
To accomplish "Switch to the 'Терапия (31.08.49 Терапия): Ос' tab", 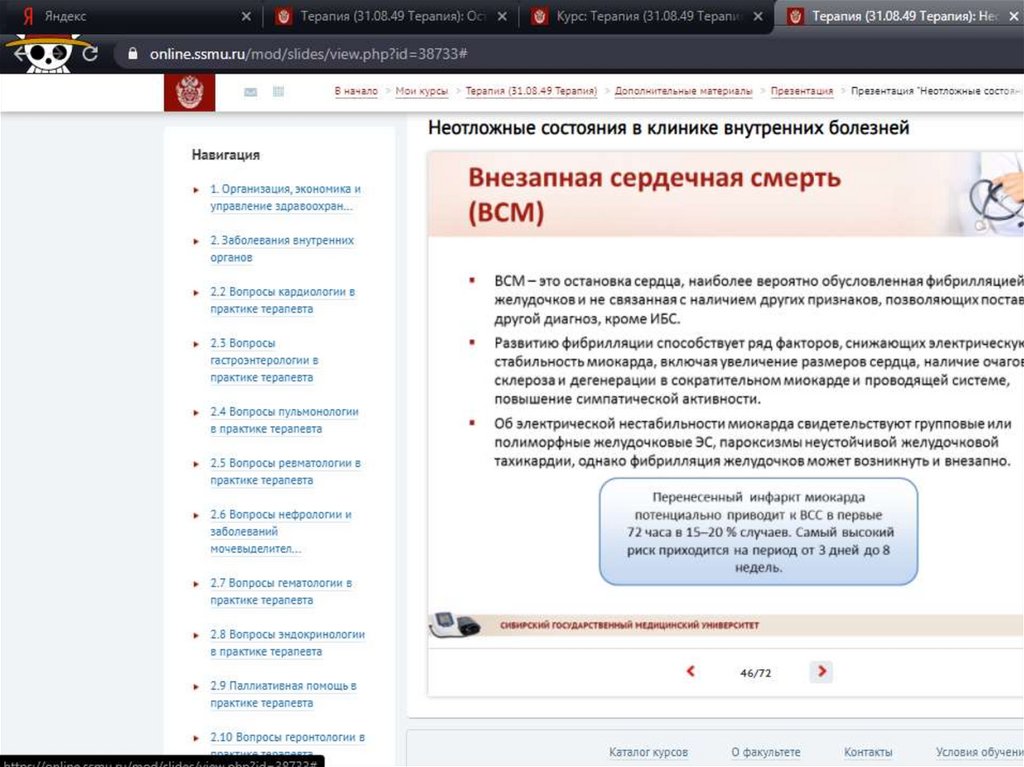I will tap(391, 16).
